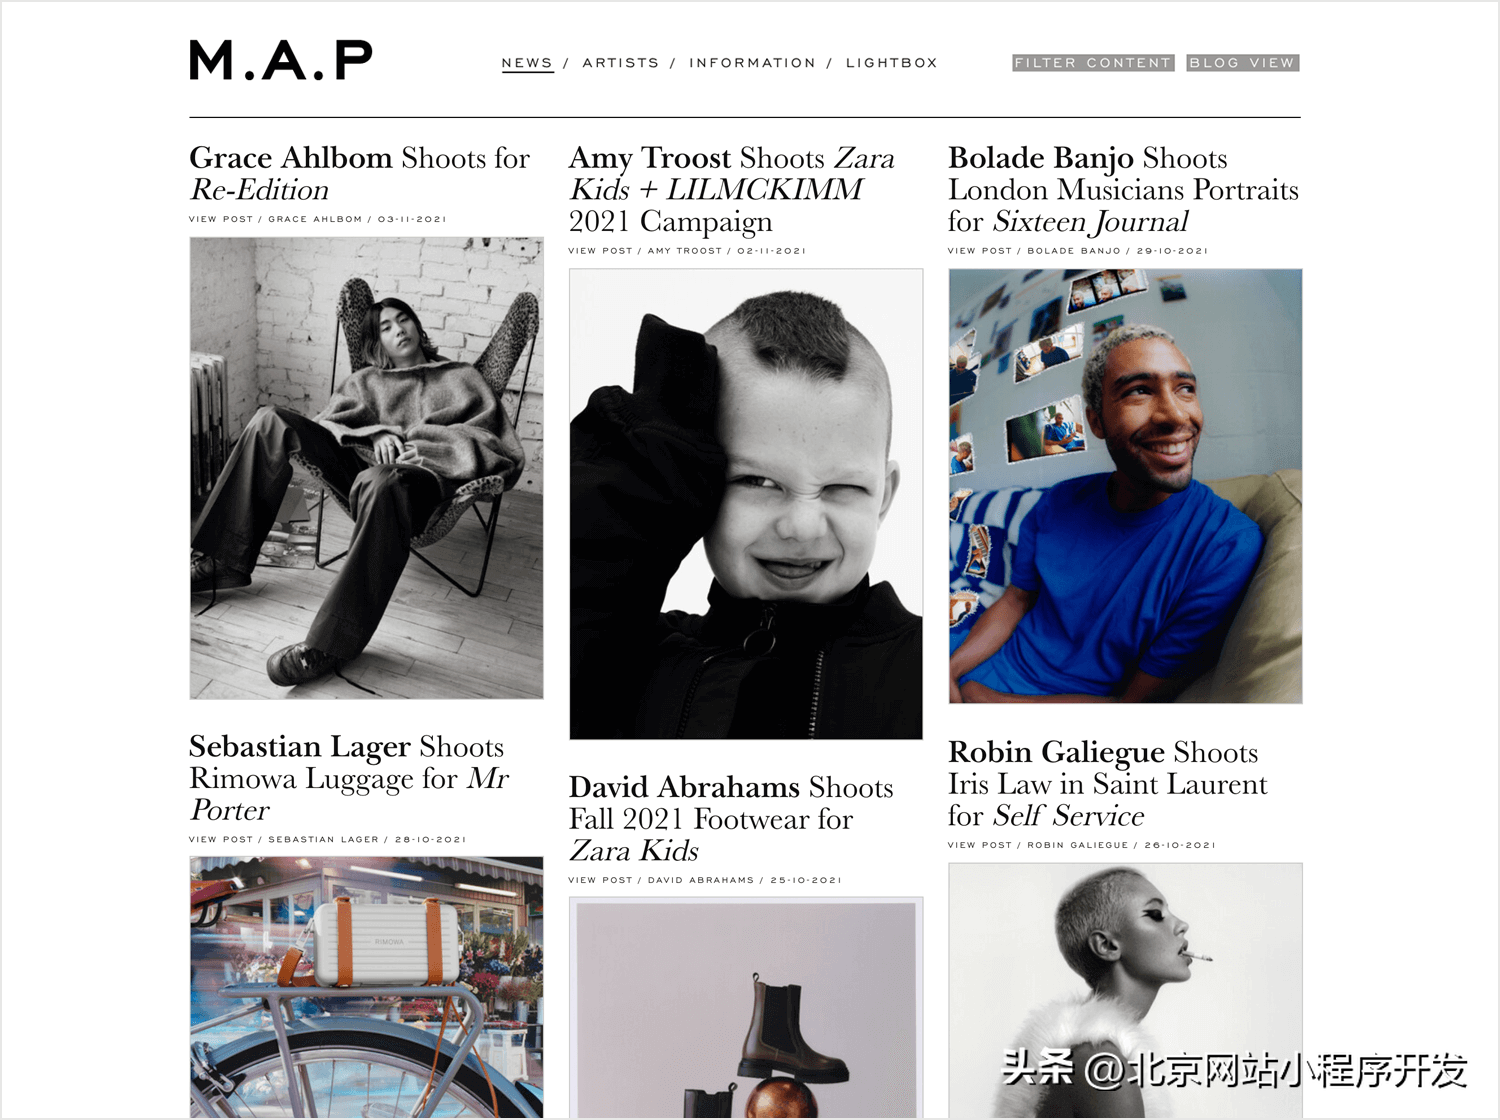Go to the Artists section
This screenshot has height=1120, width=1500.
[621, 63]
